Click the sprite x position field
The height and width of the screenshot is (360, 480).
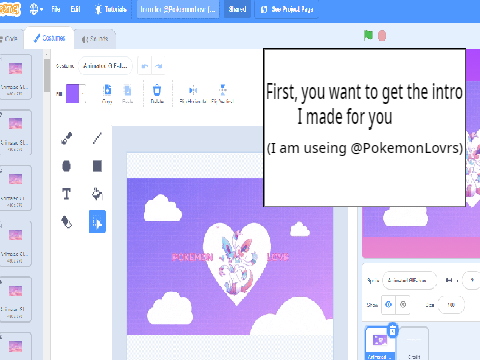coord(472,280)
